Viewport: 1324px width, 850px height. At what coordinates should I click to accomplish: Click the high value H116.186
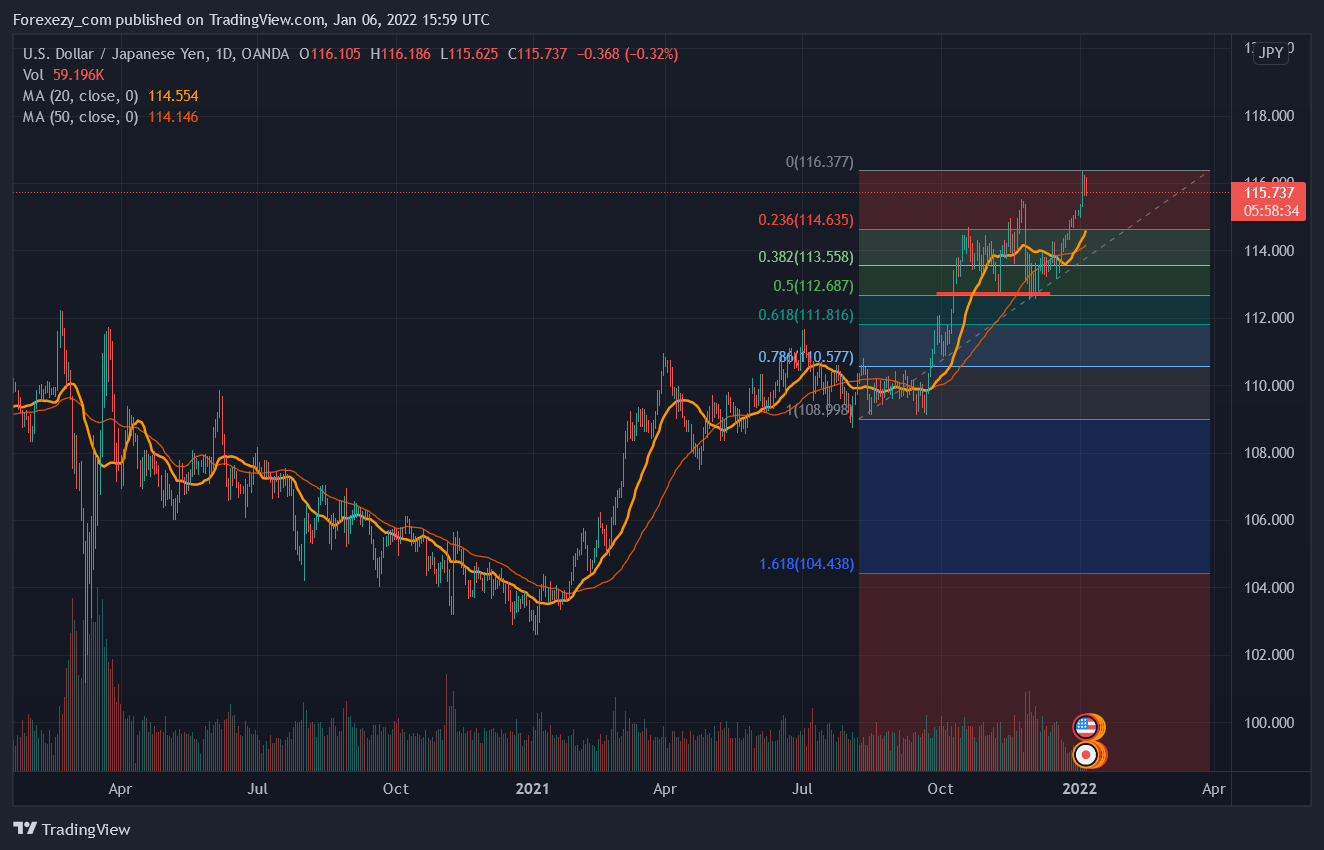(401, 54)
